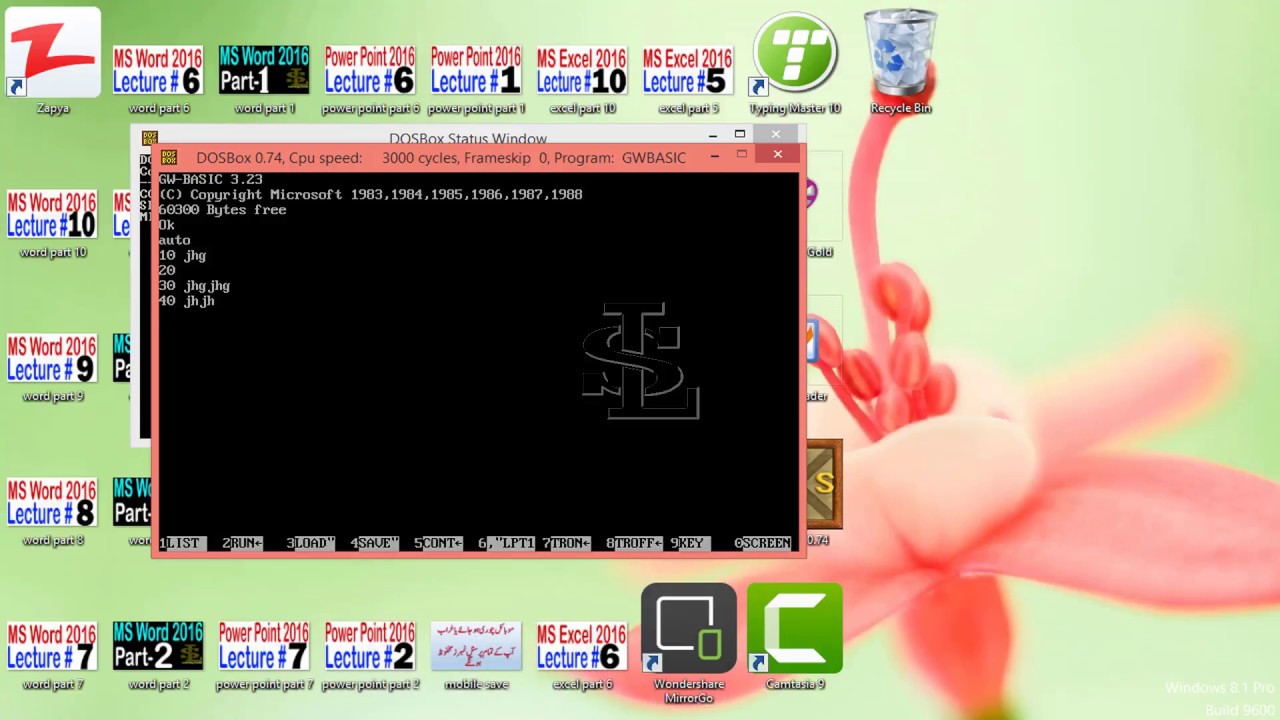Viewport: 1280px width, 720px height.
Task: Click DOSBox icon in GWBASIC title bar
Action: click(169, 157)
